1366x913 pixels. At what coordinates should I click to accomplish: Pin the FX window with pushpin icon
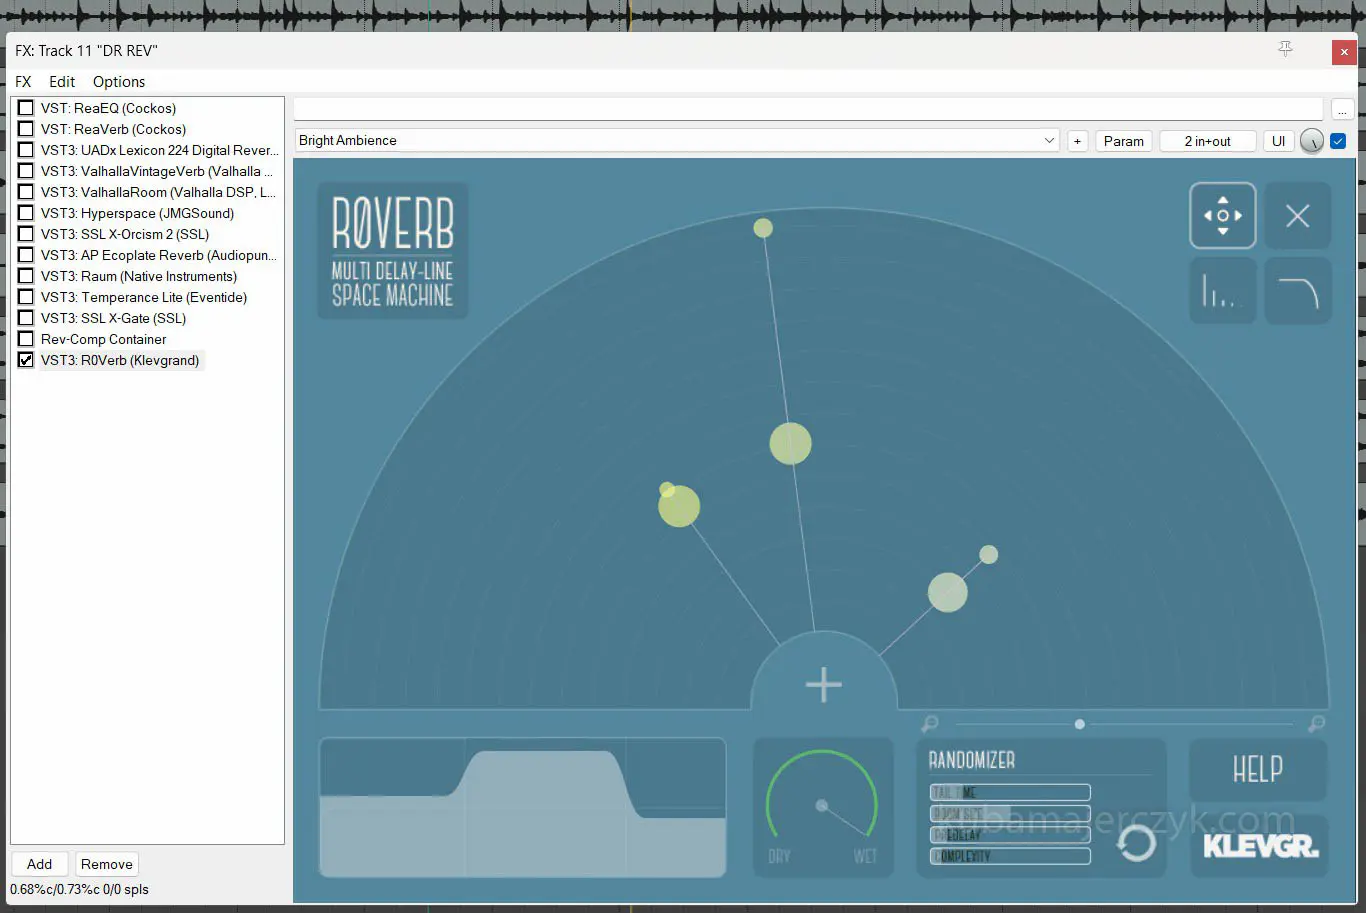[x=1285, y=49]
